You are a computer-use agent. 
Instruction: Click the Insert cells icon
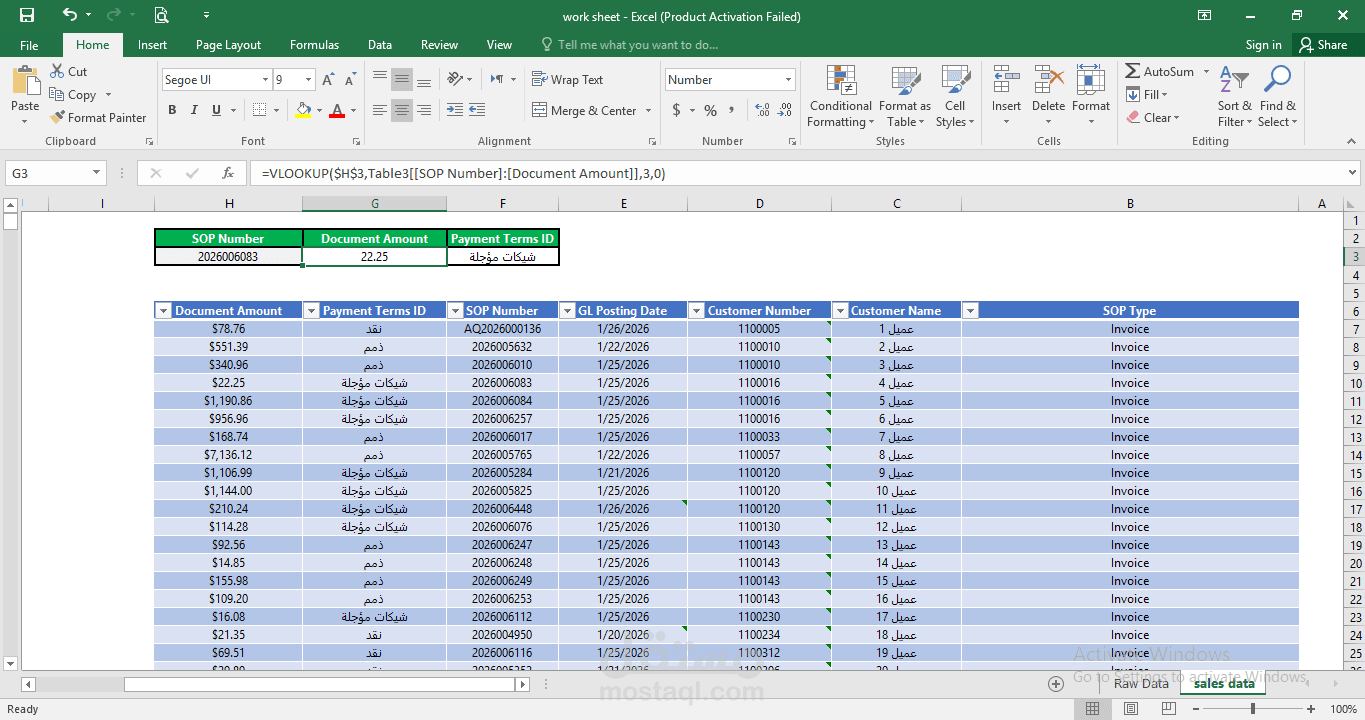(1006, 80)
